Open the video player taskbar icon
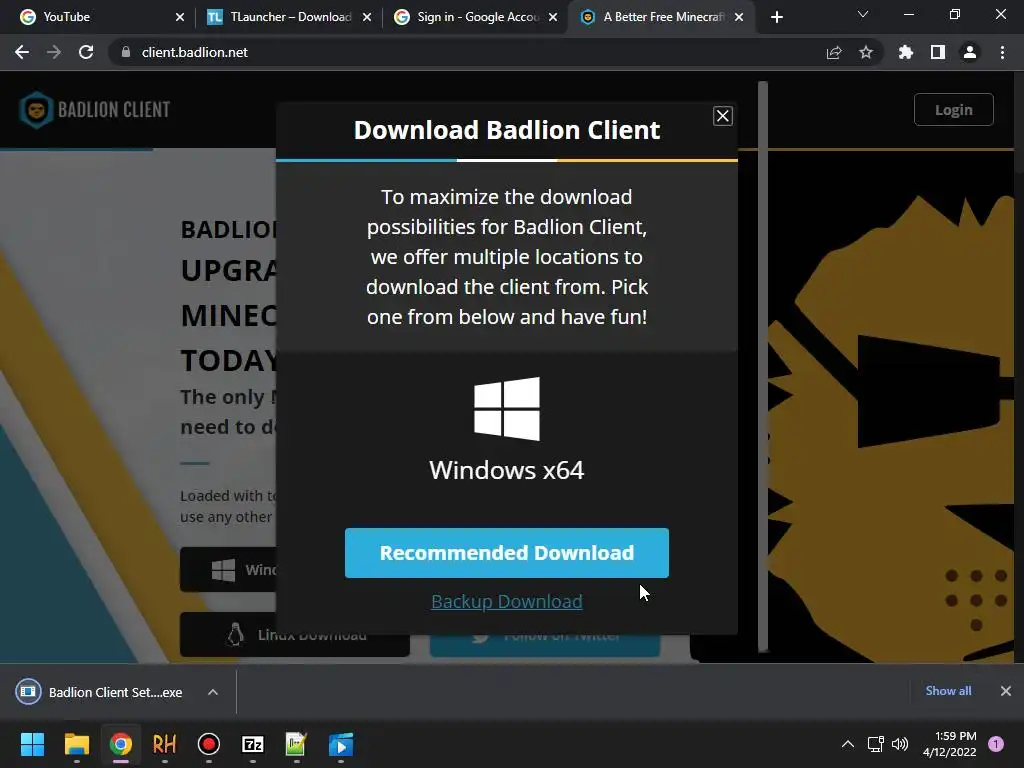This screenshot has height=768, width=1024. [341, 744]
